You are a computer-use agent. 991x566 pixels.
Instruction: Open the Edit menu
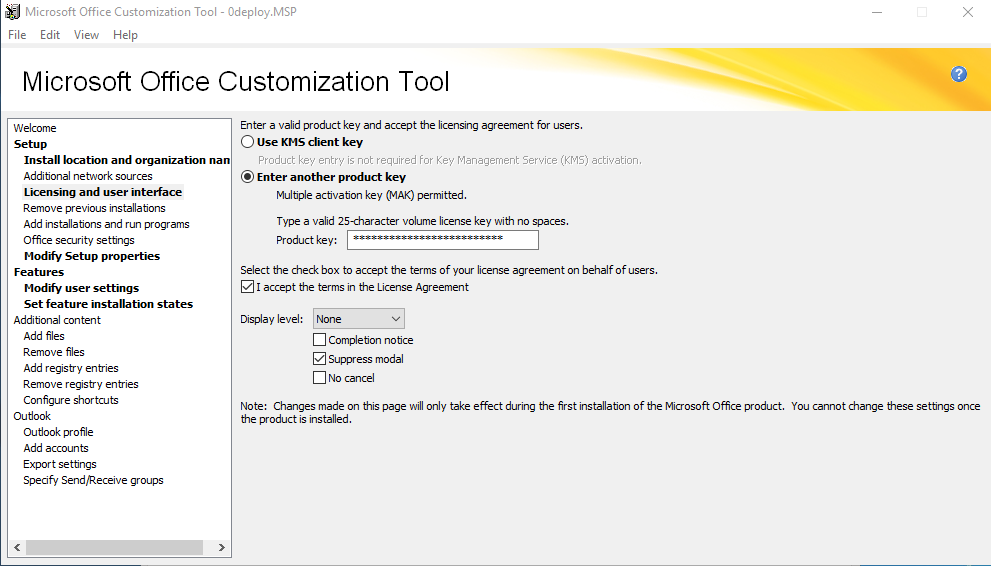coord(50,35)
